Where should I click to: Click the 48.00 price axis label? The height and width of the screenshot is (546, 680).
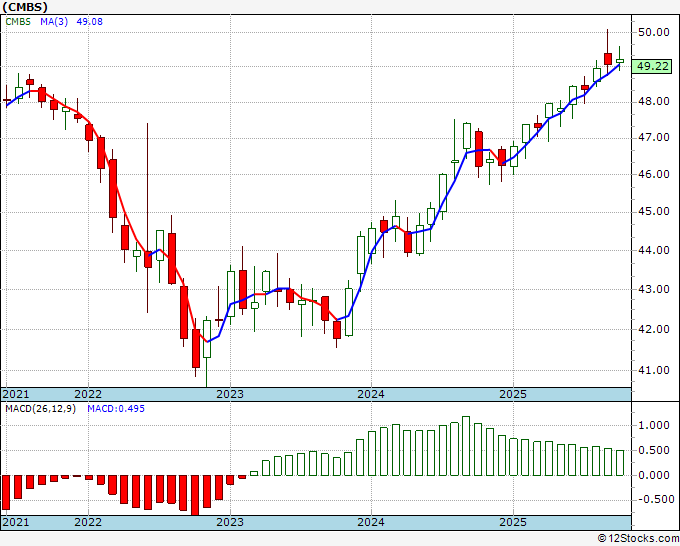point(654,101)
